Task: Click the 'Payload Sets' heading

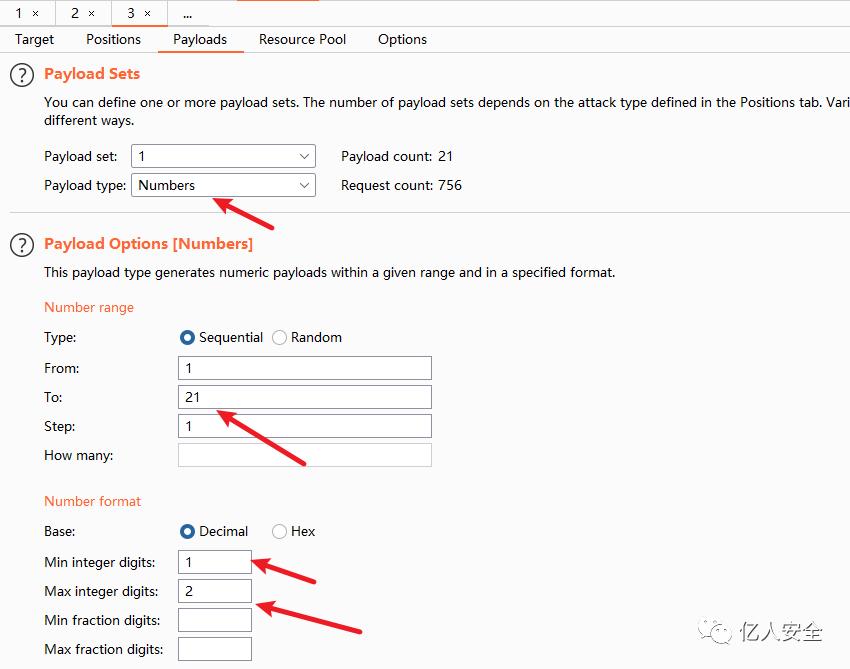Action: coord(92,74)
